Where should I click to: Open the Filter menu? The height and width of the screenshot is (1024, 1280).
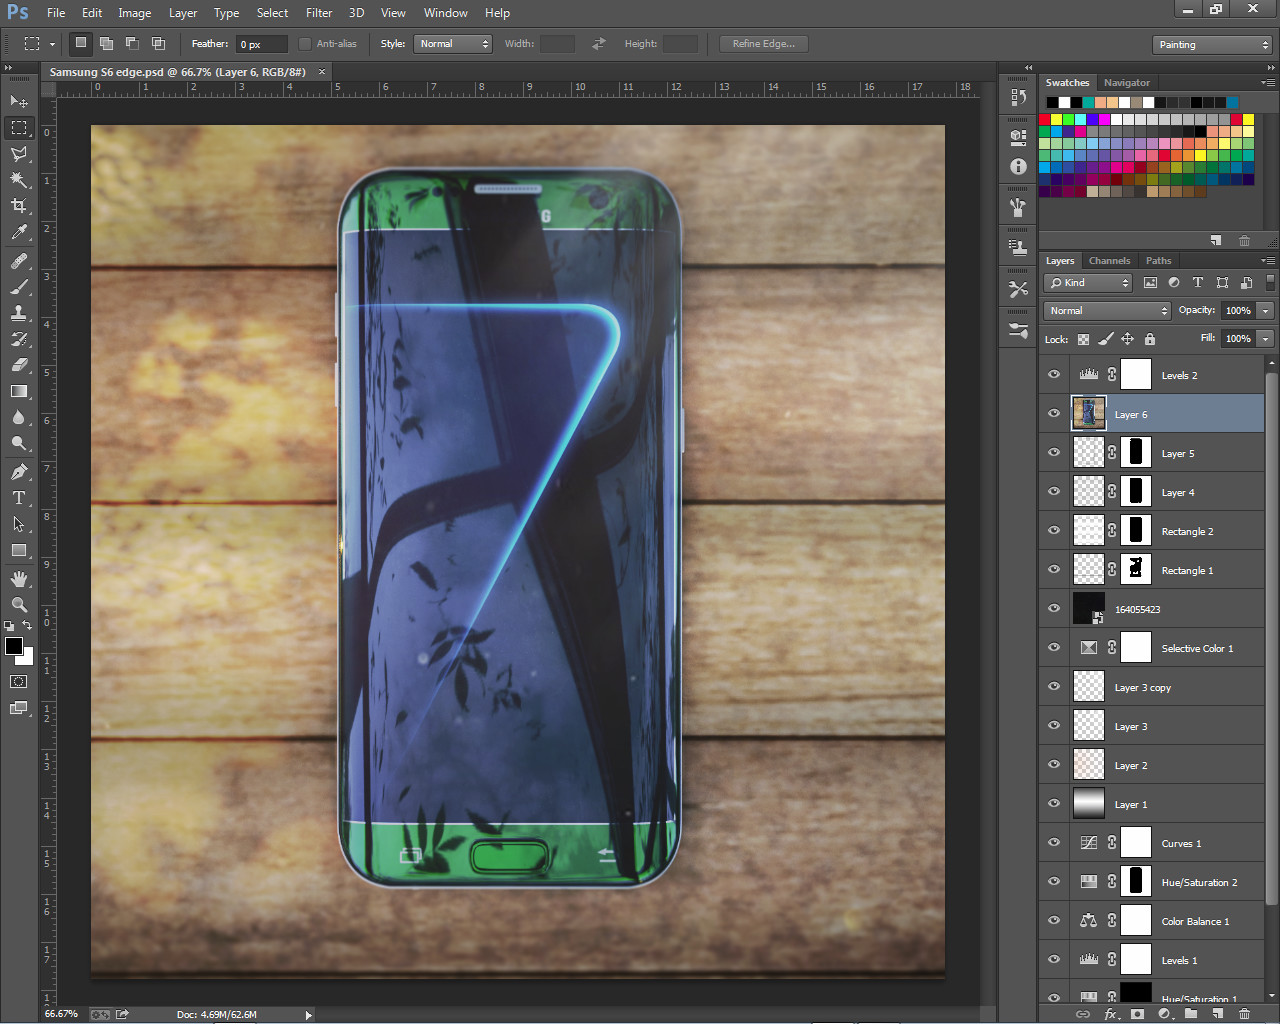click(x=319, y=13)
